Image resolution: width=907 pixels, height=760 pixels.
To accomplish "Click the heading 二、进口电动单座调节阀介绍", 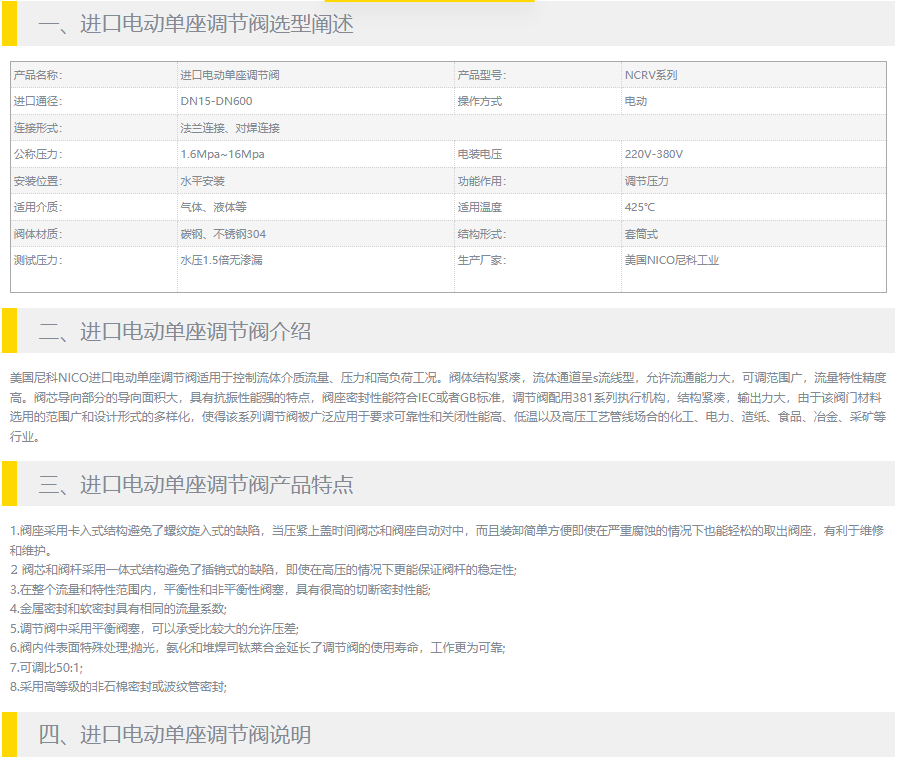I will point(175,332).
